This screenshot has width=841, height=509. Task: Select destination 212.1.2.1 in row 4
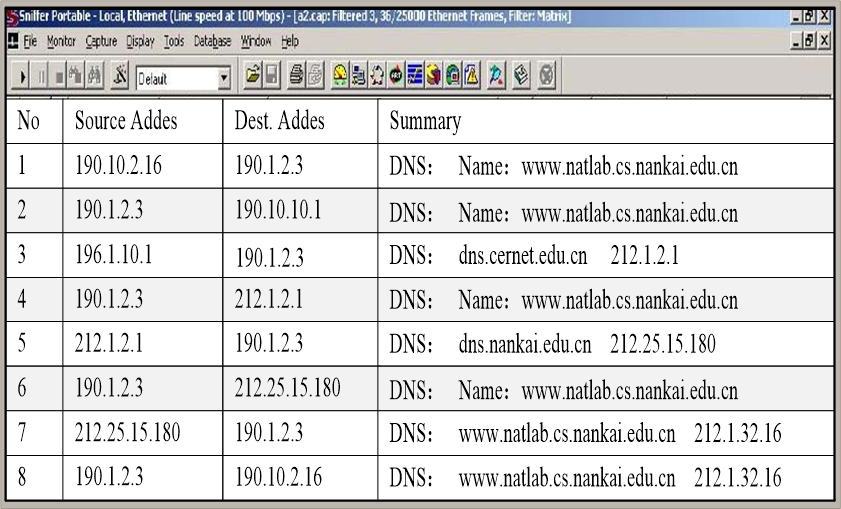(x=268, y=299)
